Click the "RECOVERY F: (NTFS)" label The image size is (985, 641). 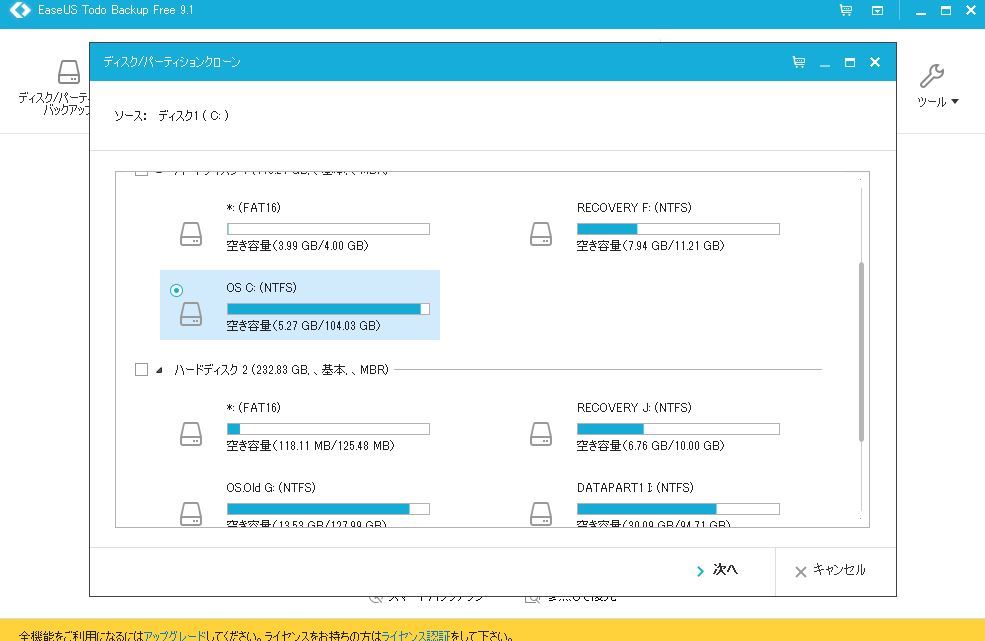[x=634, y=207]
